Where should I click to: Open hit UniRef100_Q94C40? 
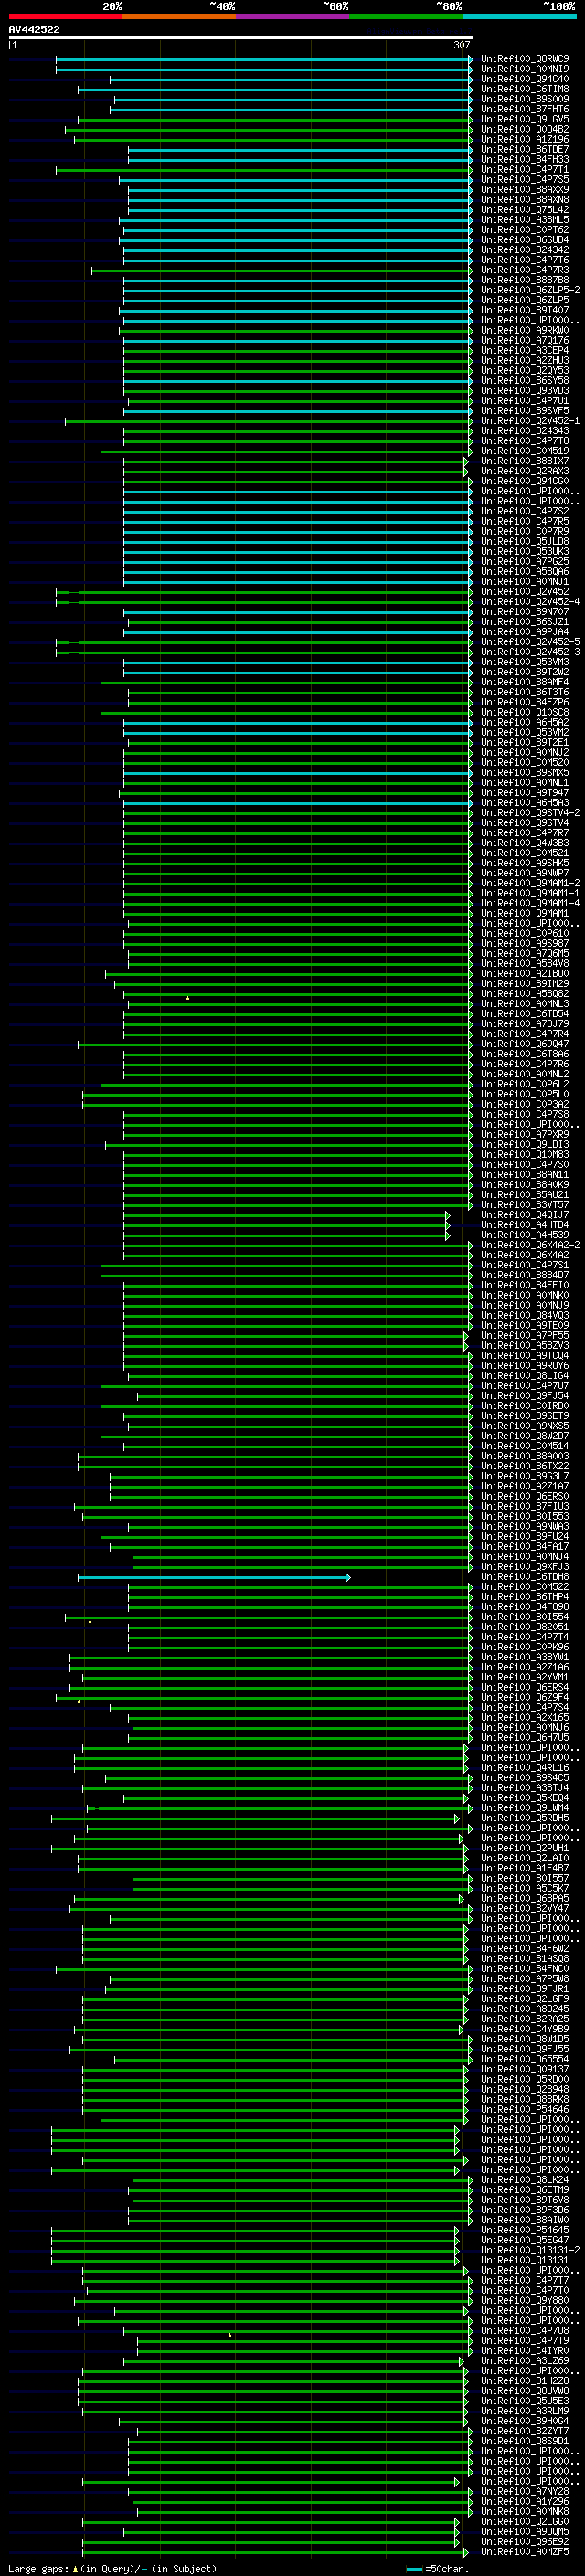[525, 79]
